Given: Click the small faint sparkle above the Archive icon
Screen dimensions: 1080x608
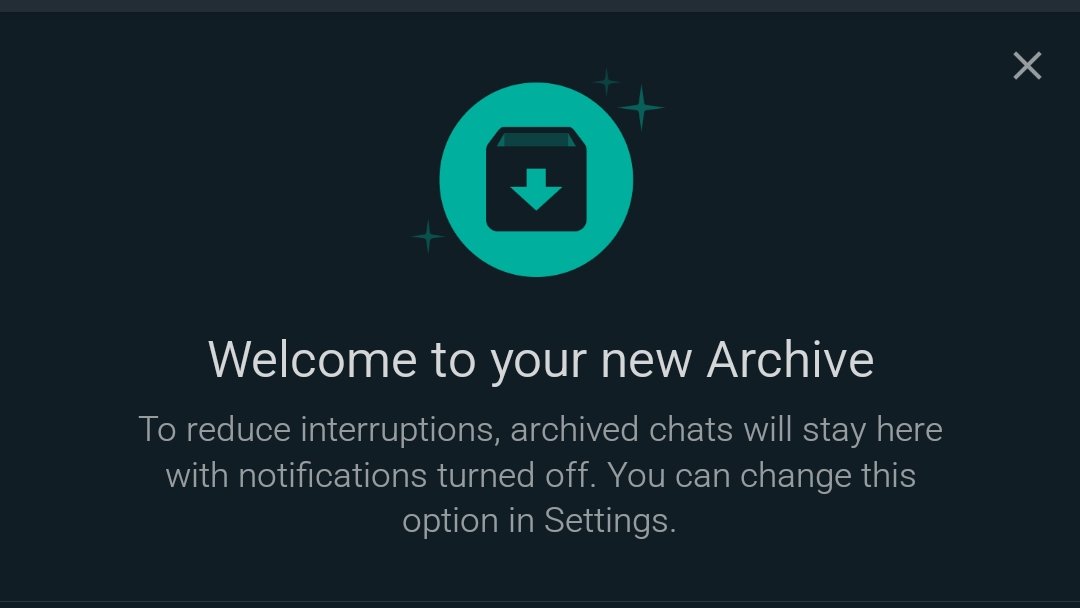Looking at the screenshot, I should (x=606, y=82).
